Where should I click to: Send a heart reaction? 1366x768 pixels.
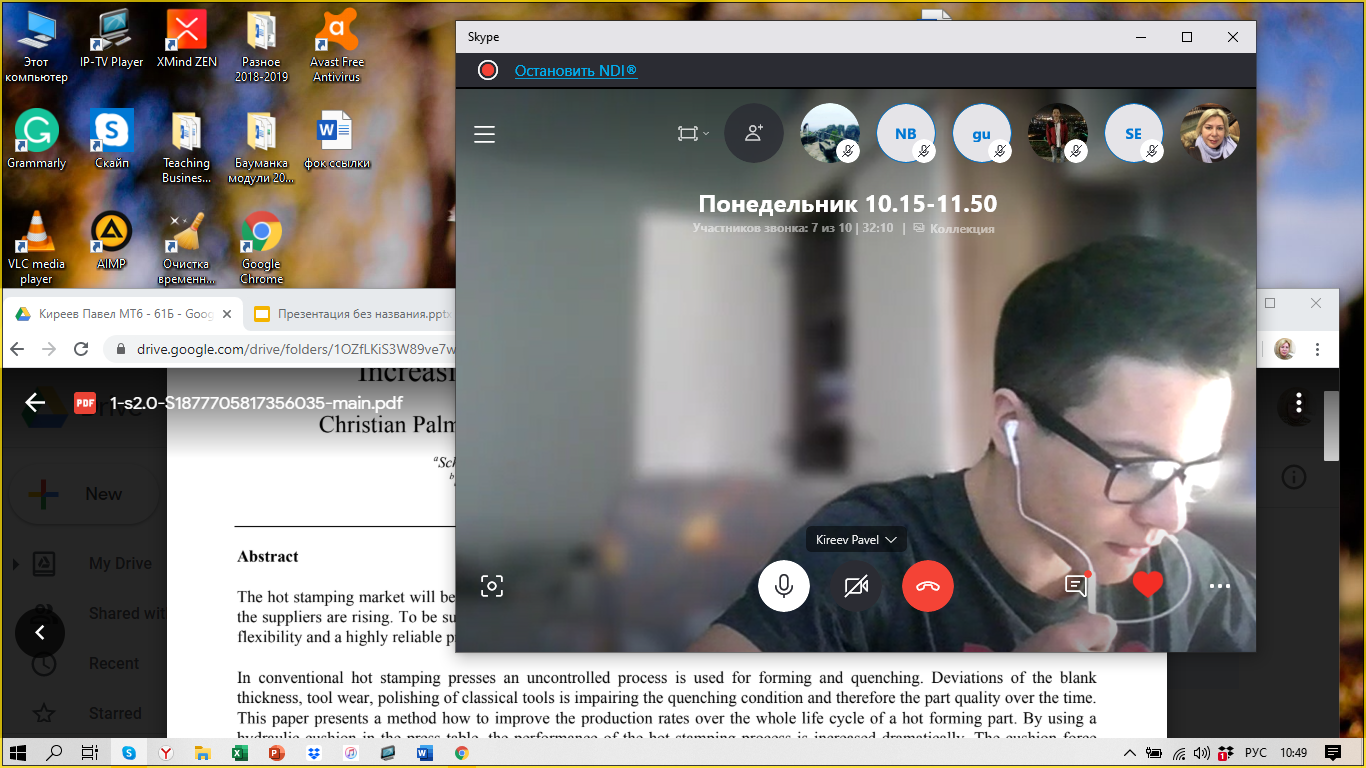1148,585
